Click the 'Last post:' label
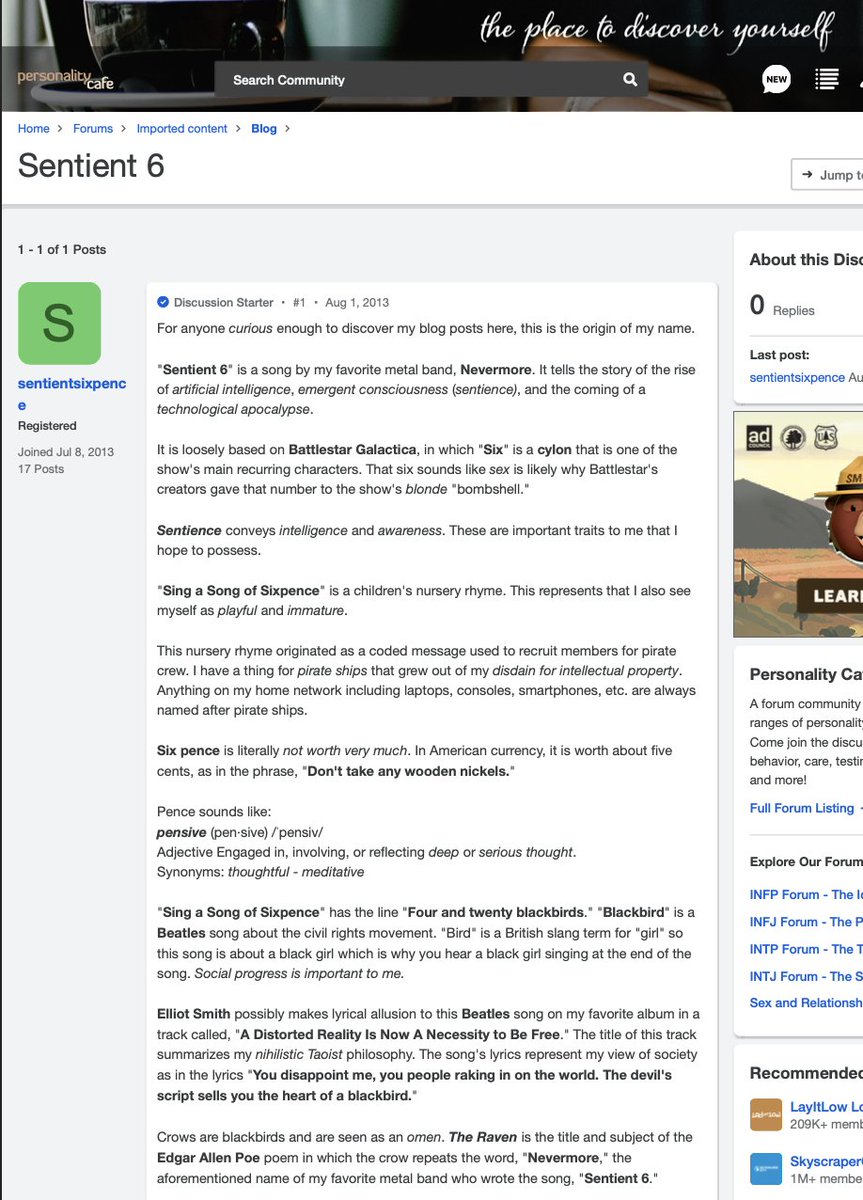This screenshot has width=863, height=1200. point(780,355)
